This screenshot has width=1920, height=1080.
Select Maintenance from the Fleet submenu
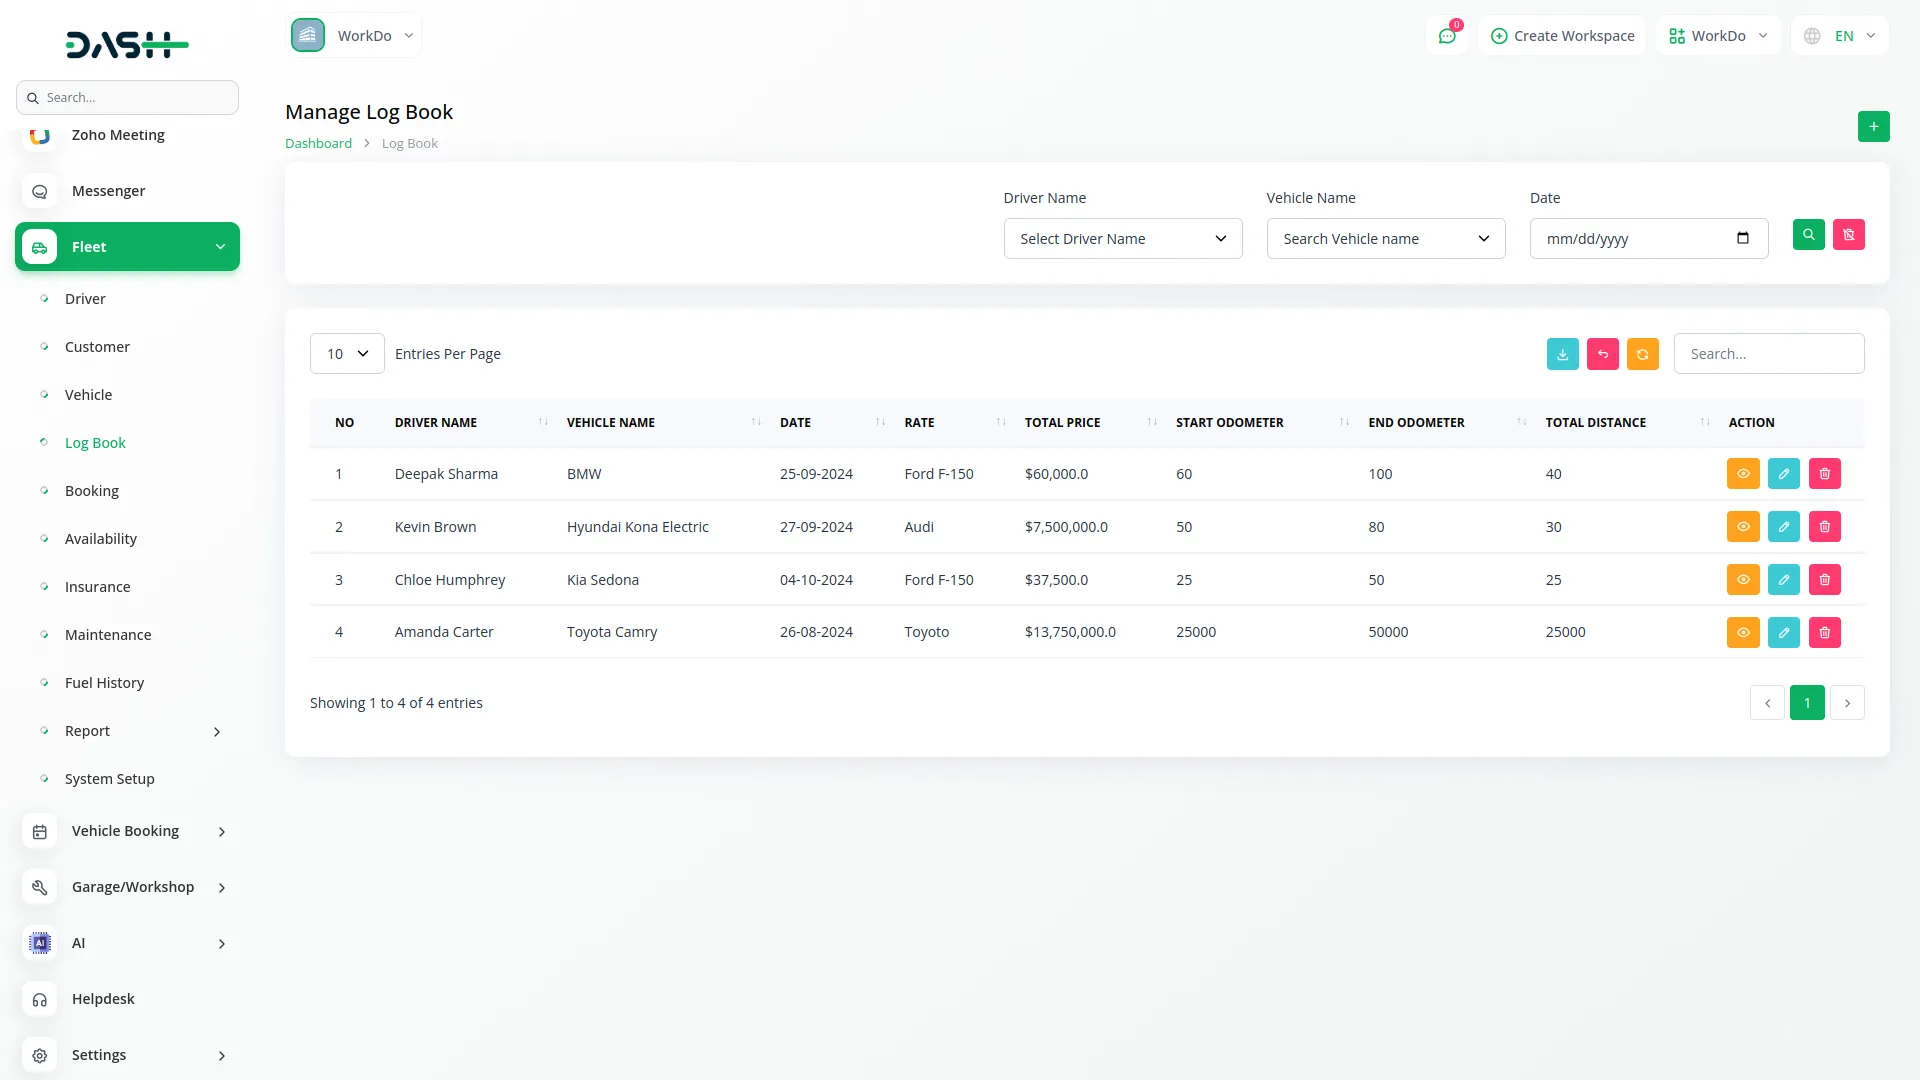coord(108,635)
